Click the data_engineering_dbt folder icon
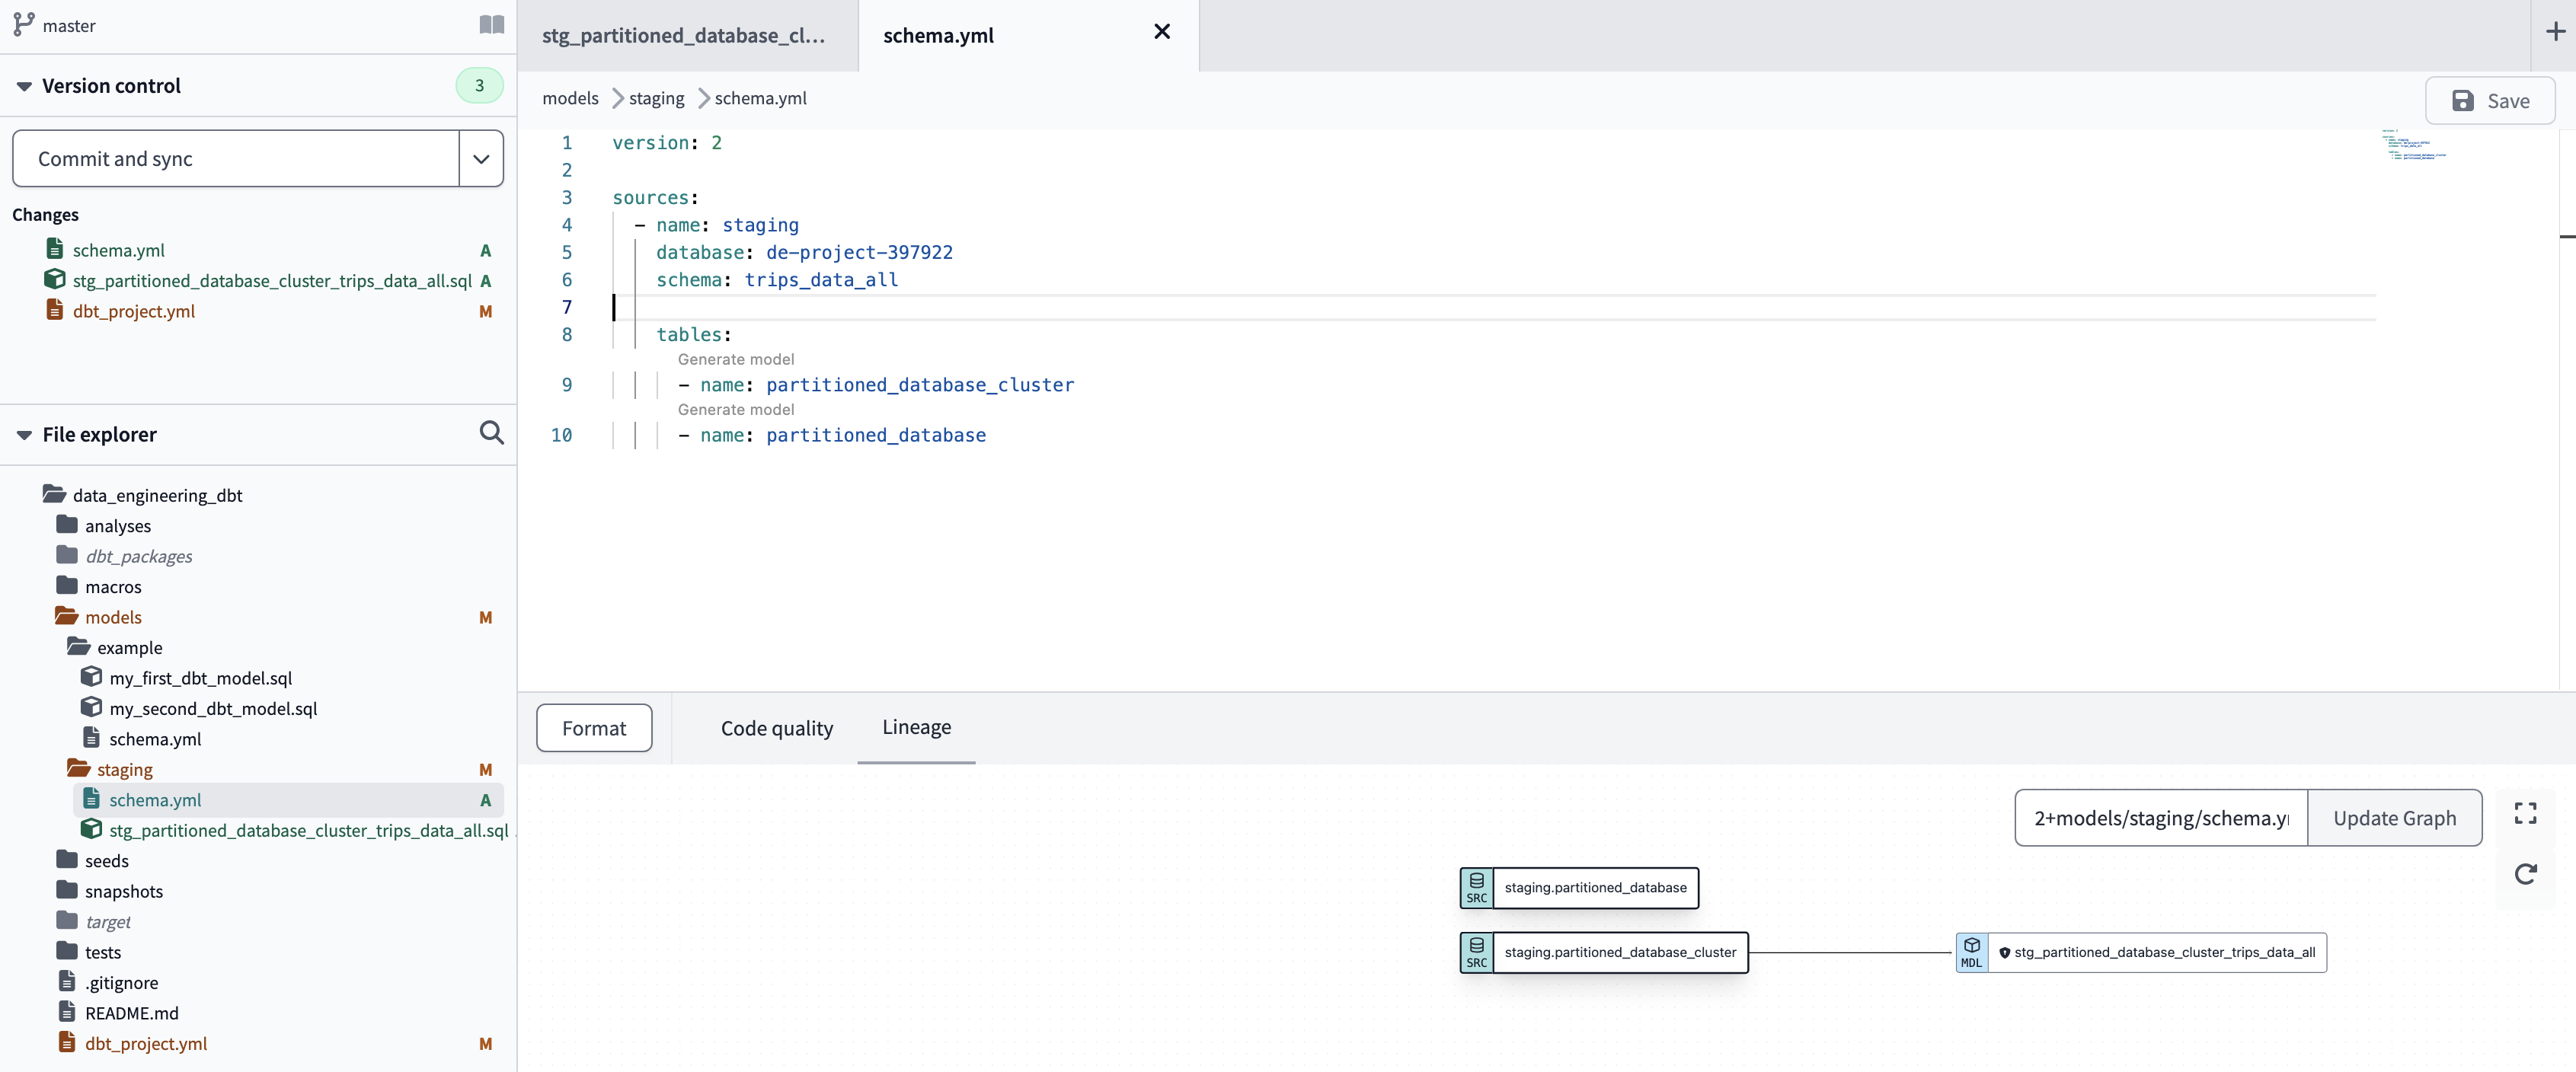This screenshot has height=1072, width=2576. point(54,494)
